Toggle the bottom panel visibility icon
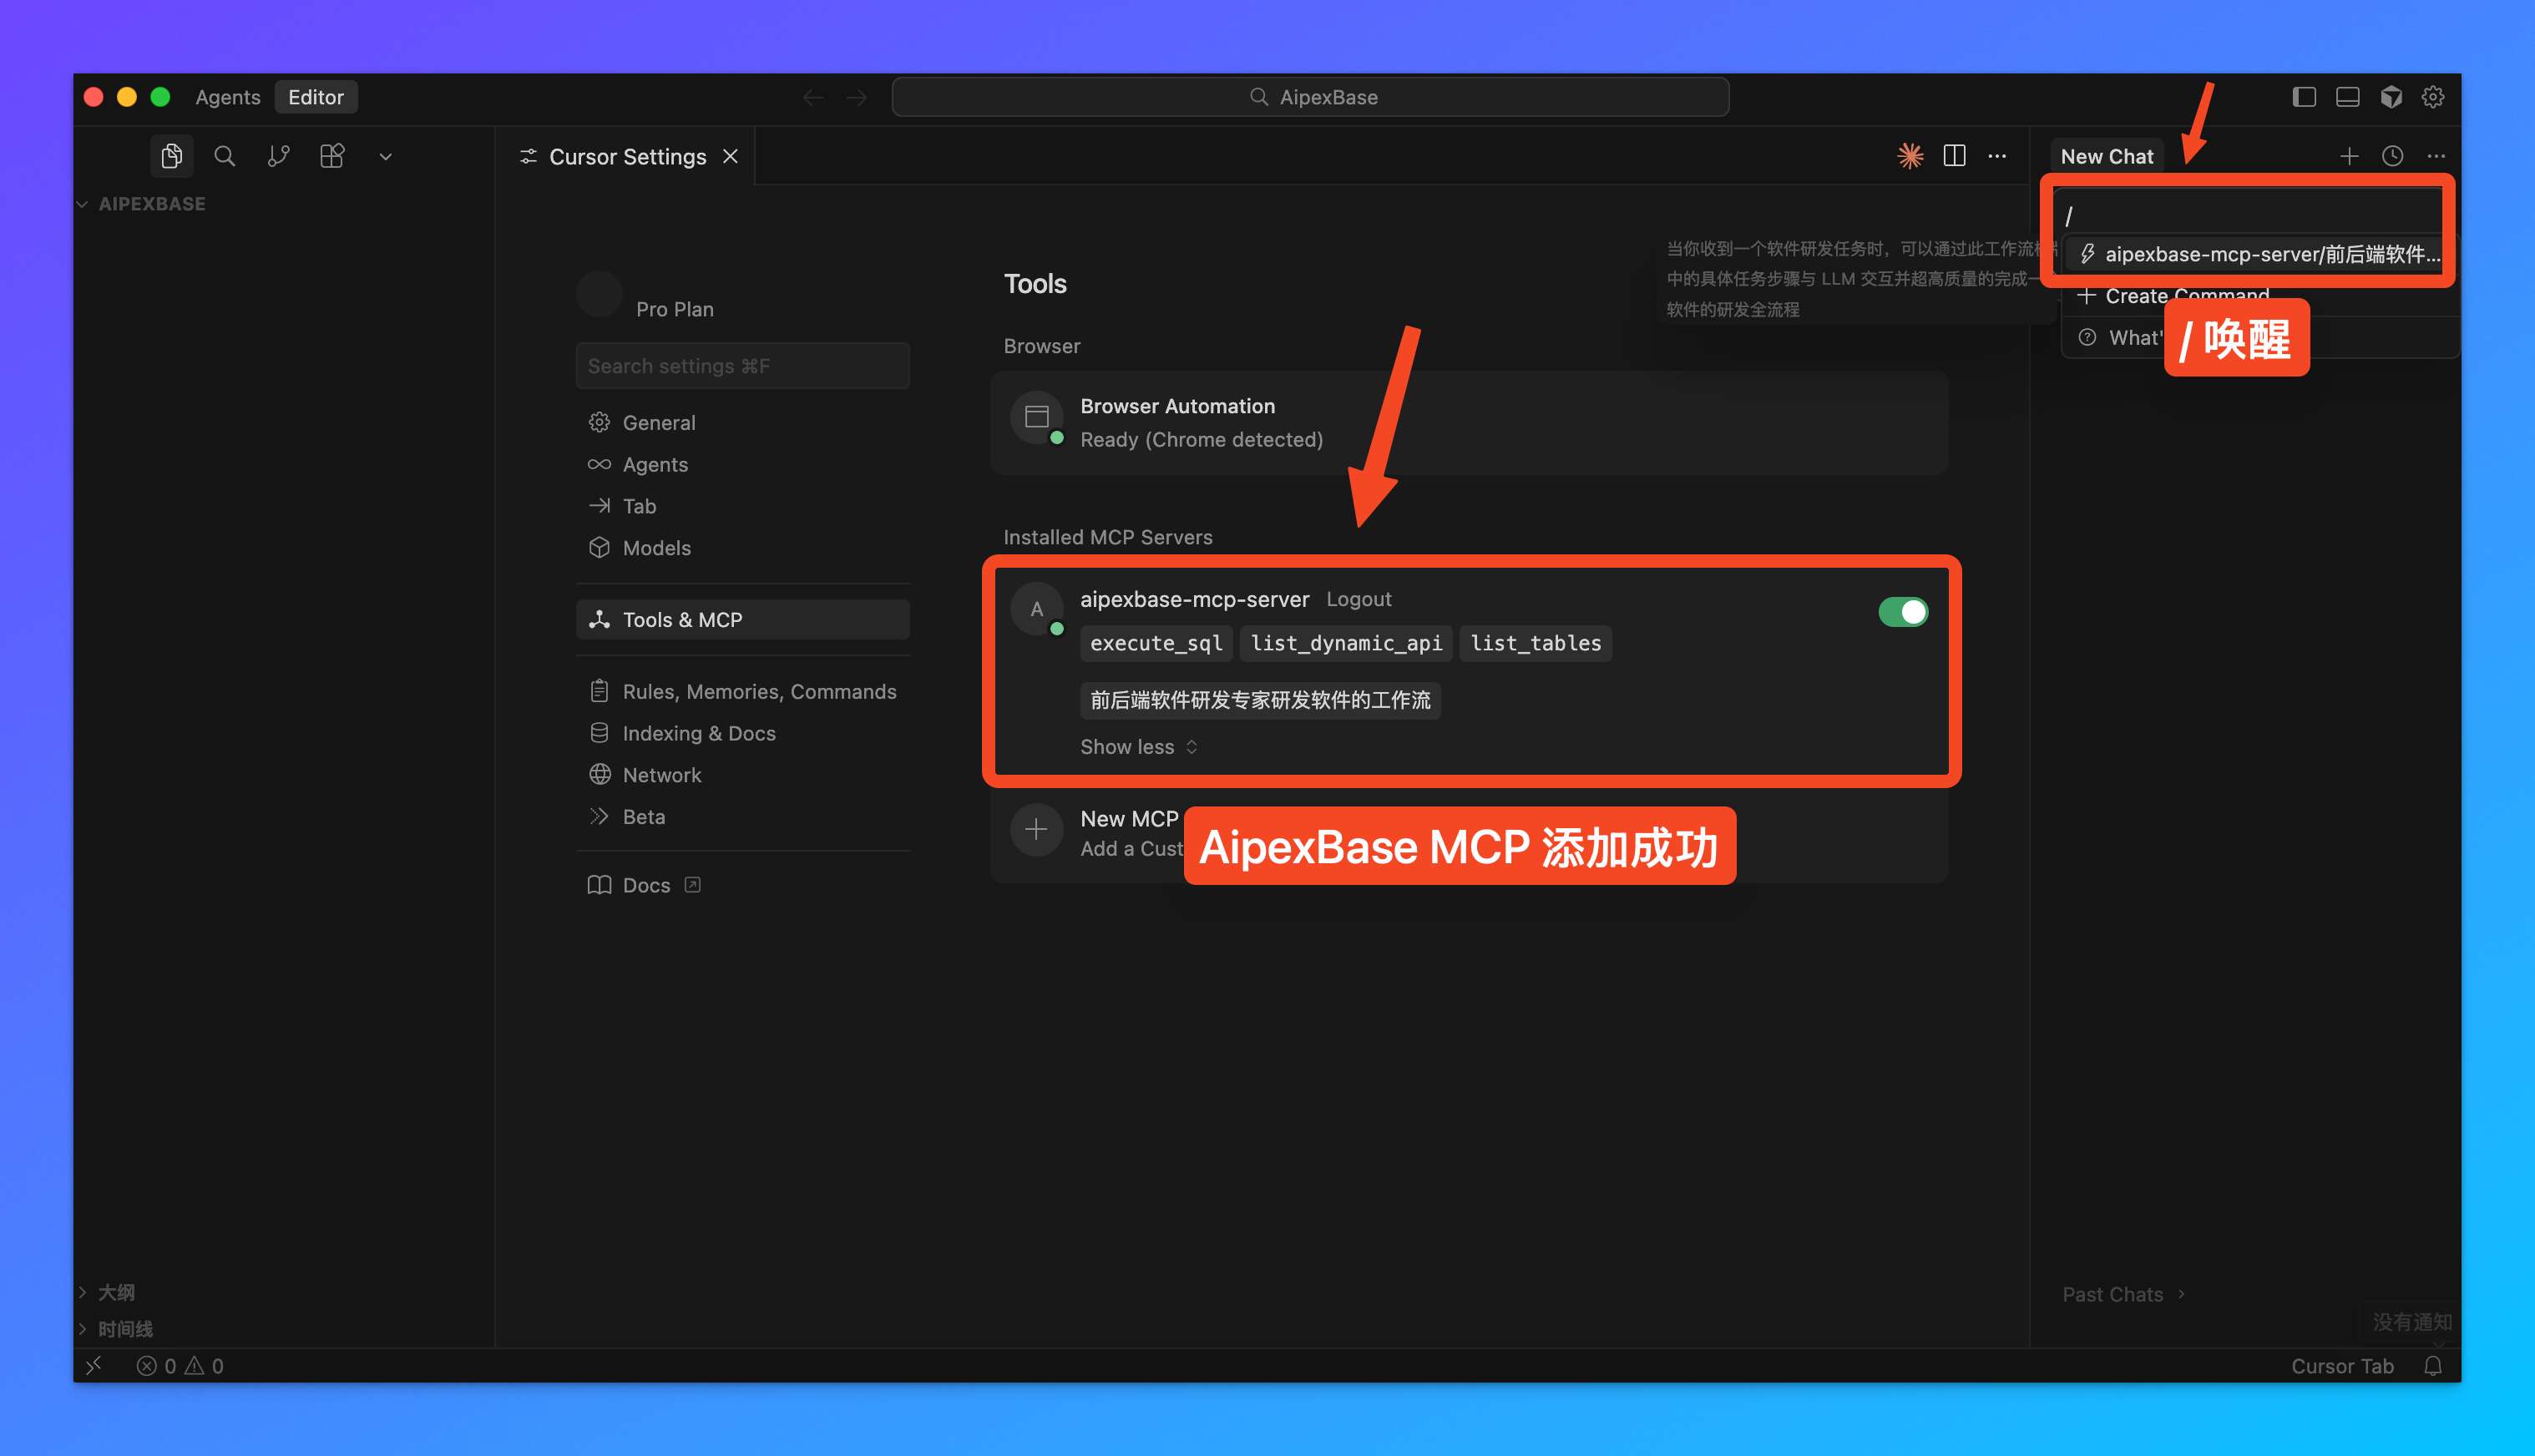The width and height of the screenshot is (2535, 1456). click(2347, 96)
